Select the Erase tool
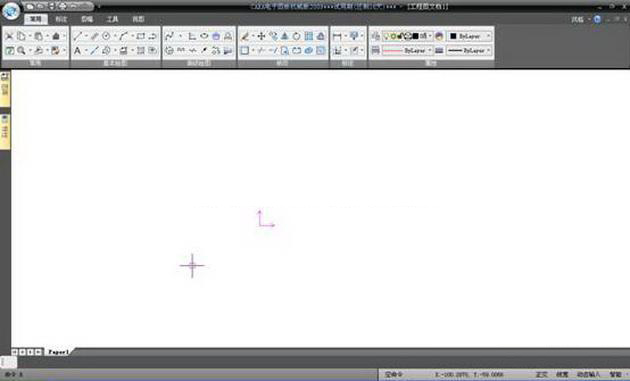630x381 pixels. tap(245, 37)
